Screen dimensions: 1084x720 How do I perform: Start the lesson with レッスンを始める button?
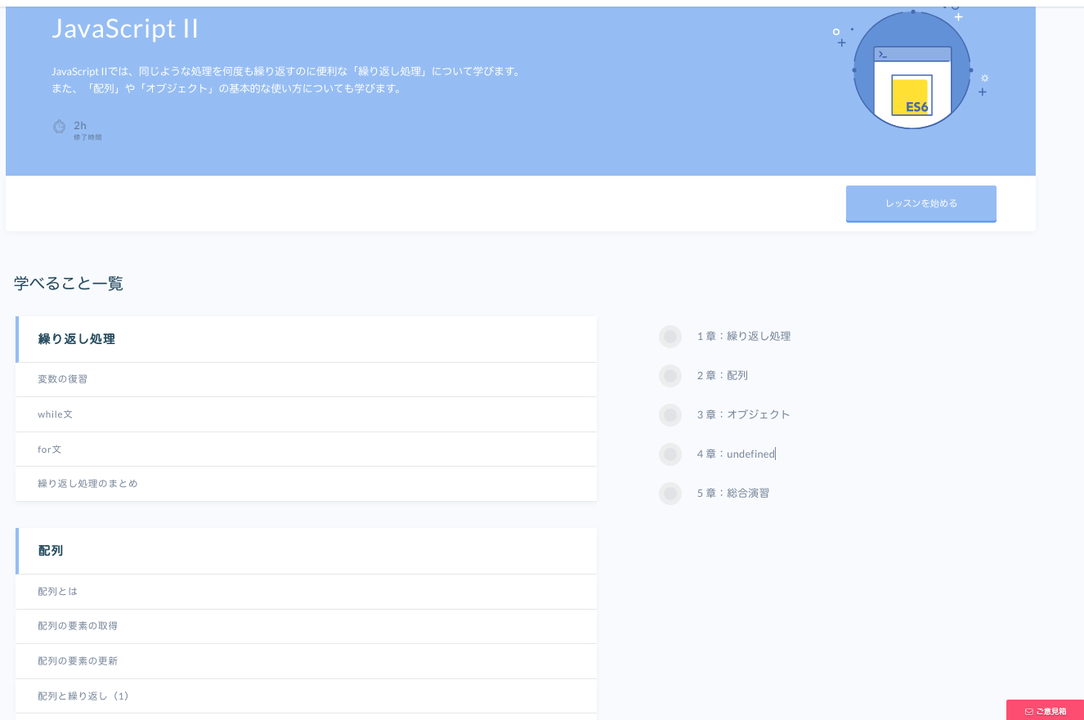click(921, 203)
